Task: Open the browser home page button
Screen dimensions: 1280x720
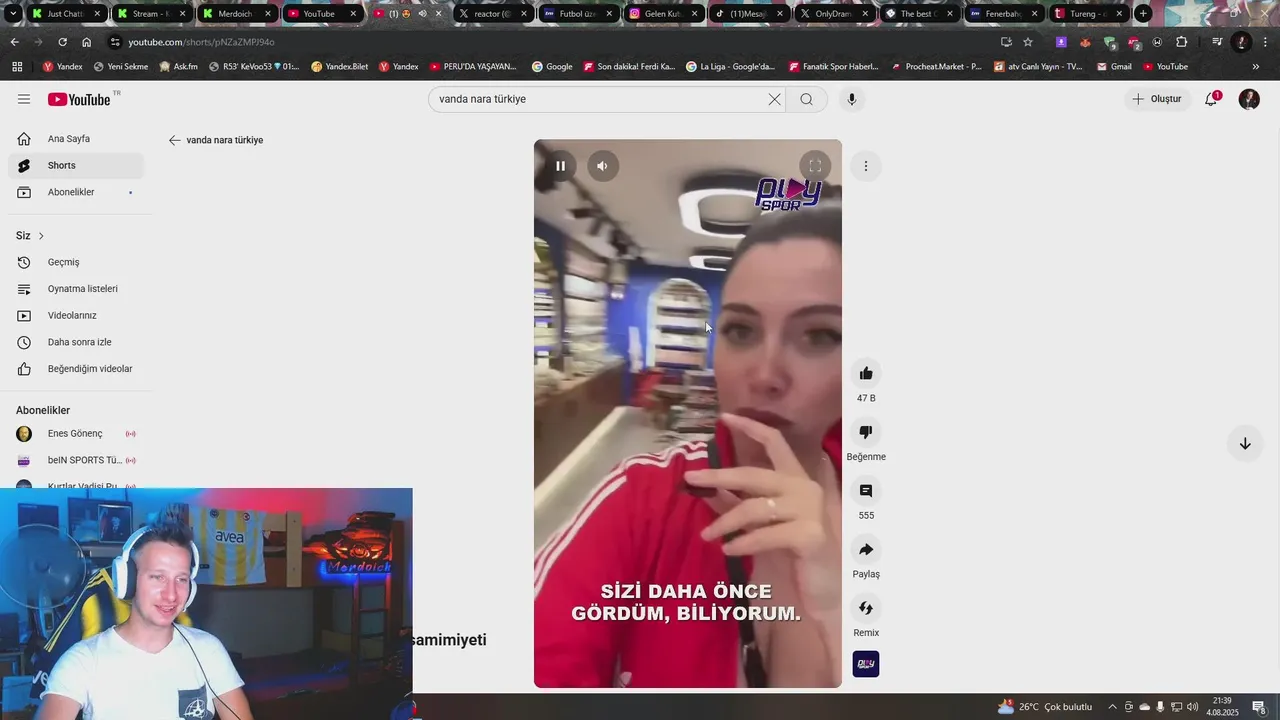Action: (x=86, y=42)
